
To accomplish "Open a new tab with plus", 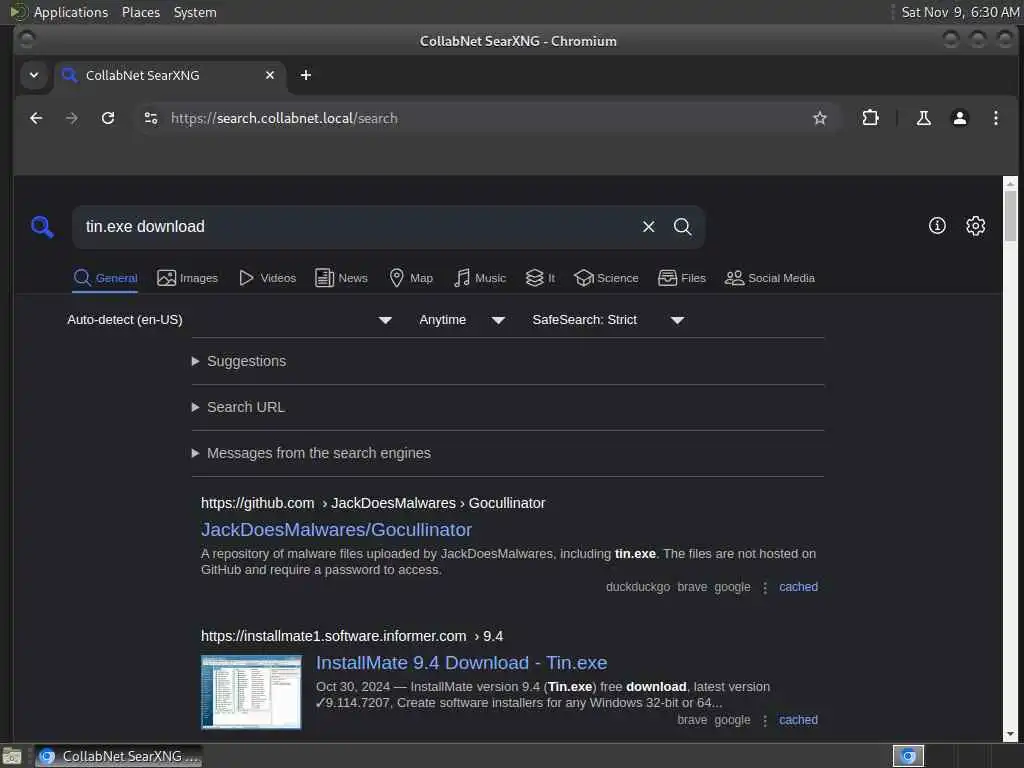I will click(306, 75).
